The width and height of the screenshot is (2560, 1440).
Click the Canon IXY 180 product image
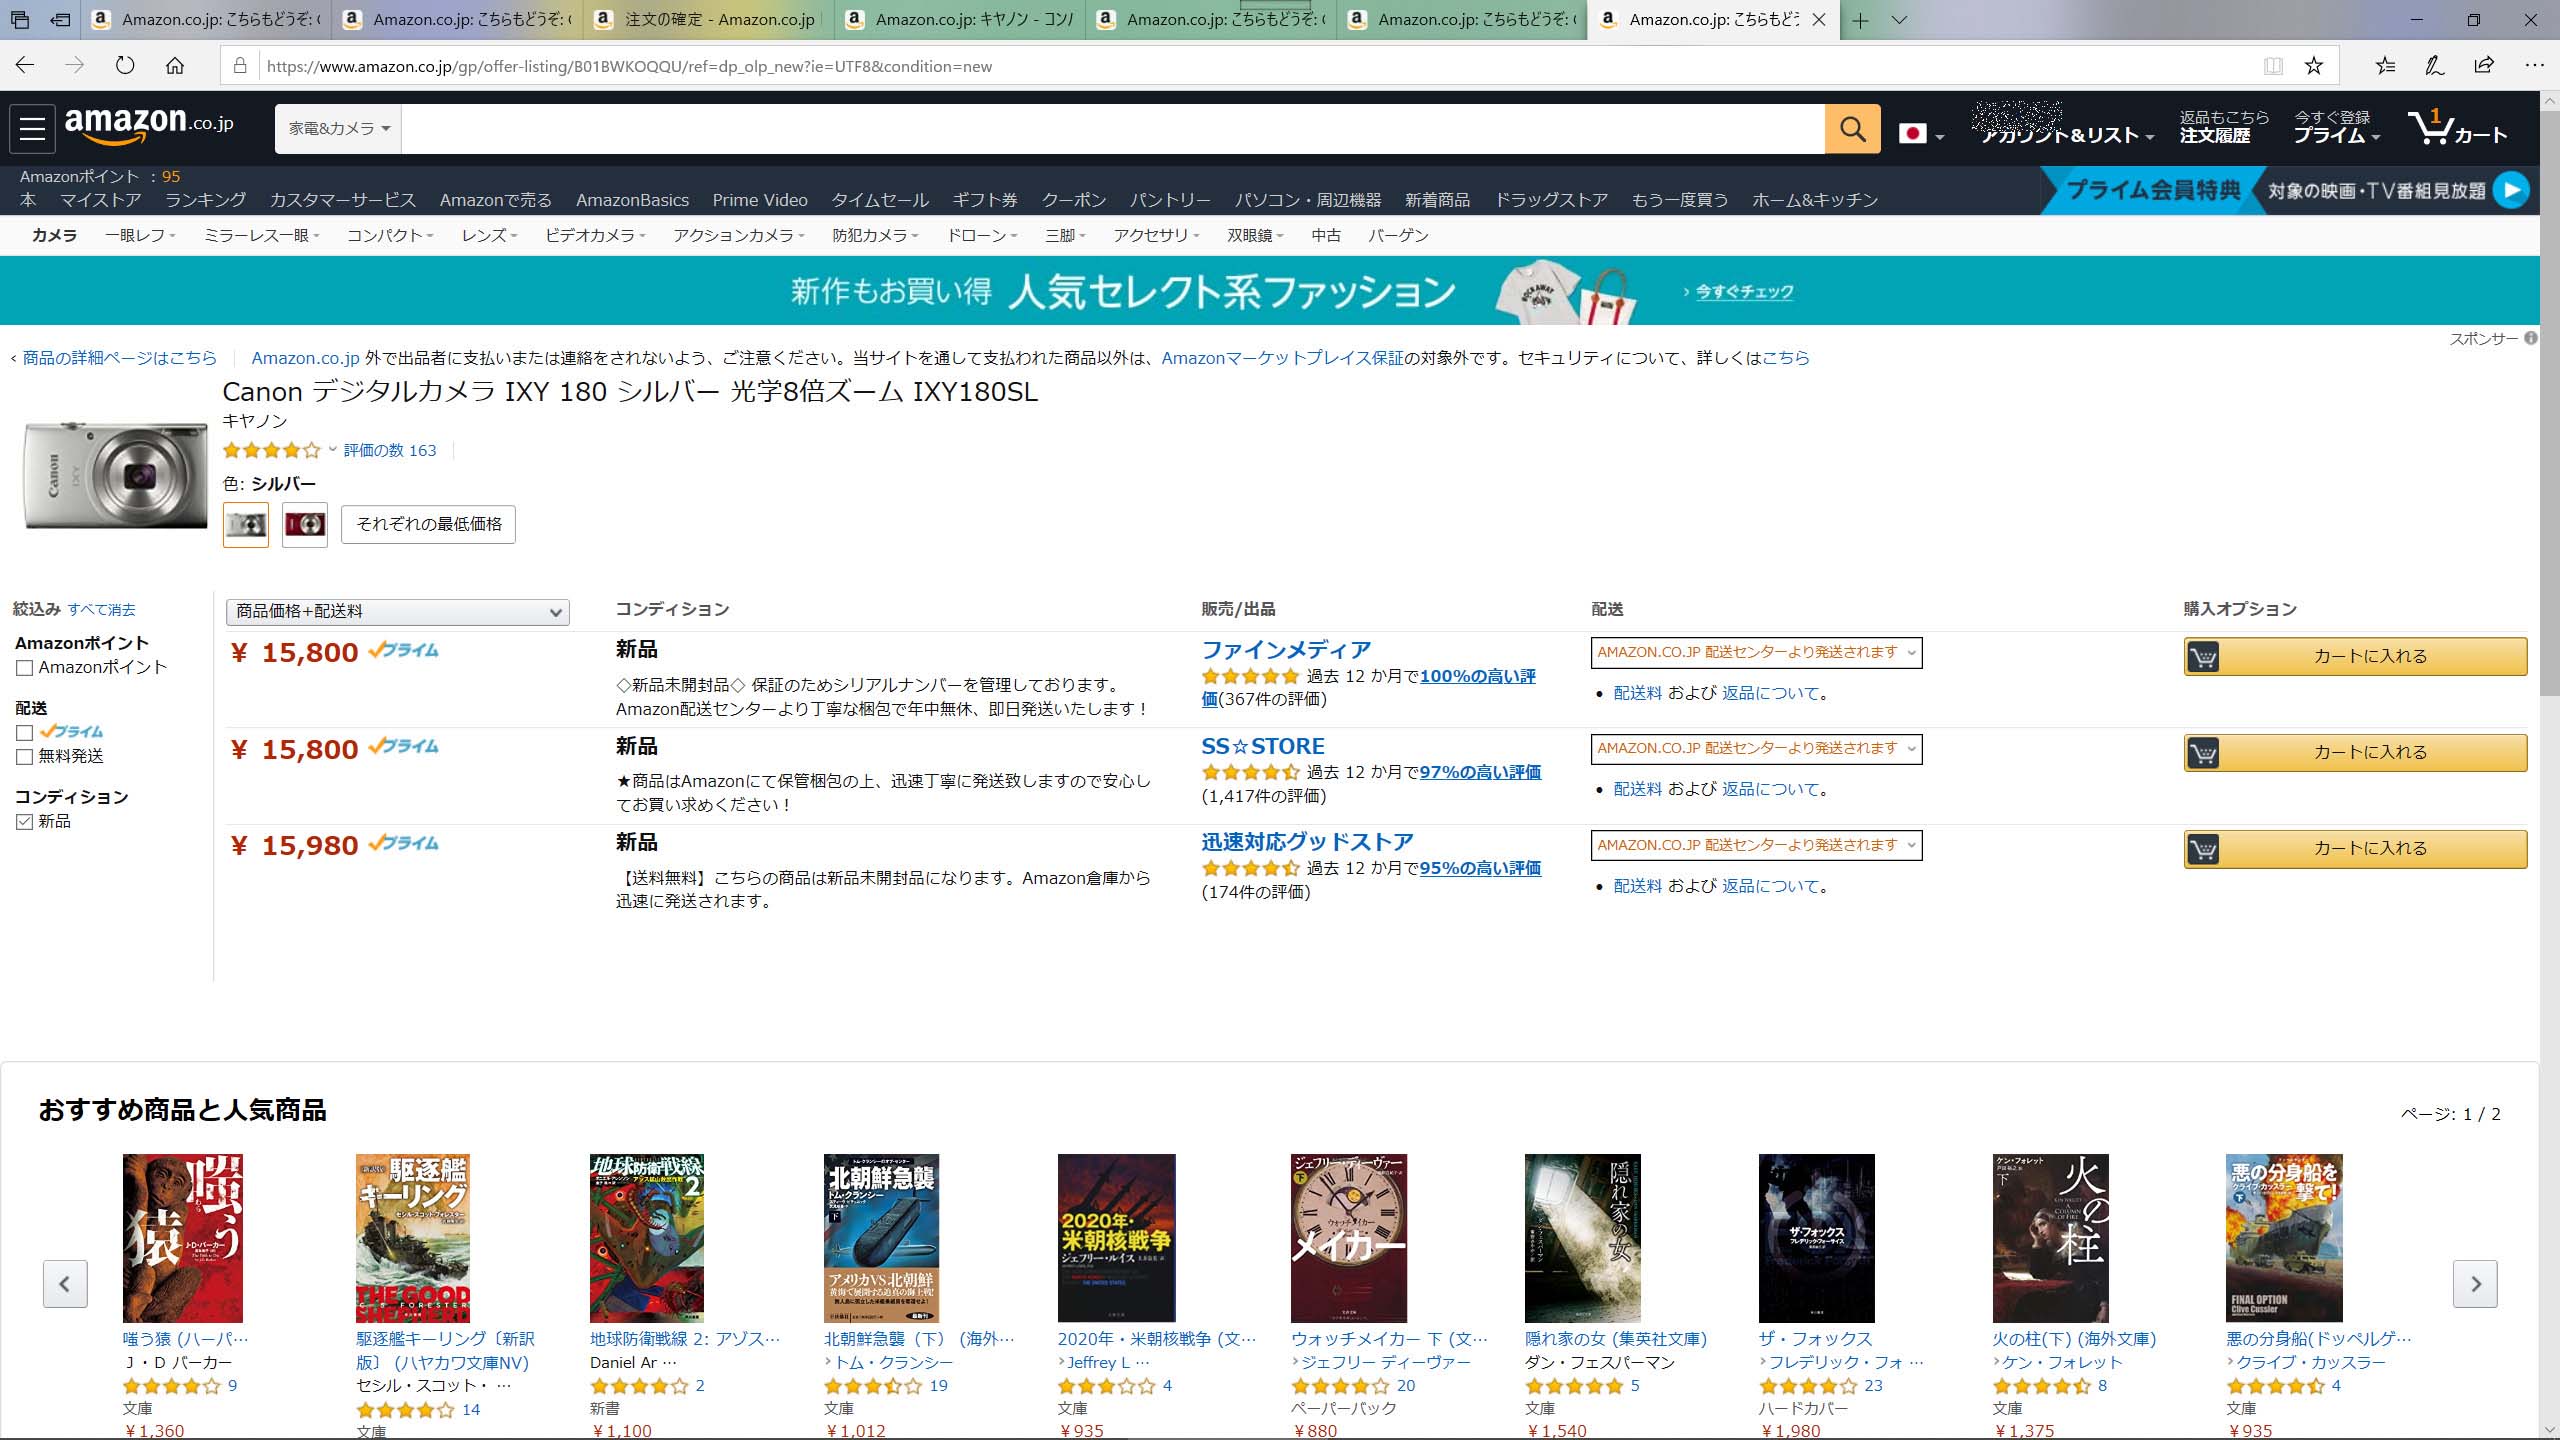point(115,476)
